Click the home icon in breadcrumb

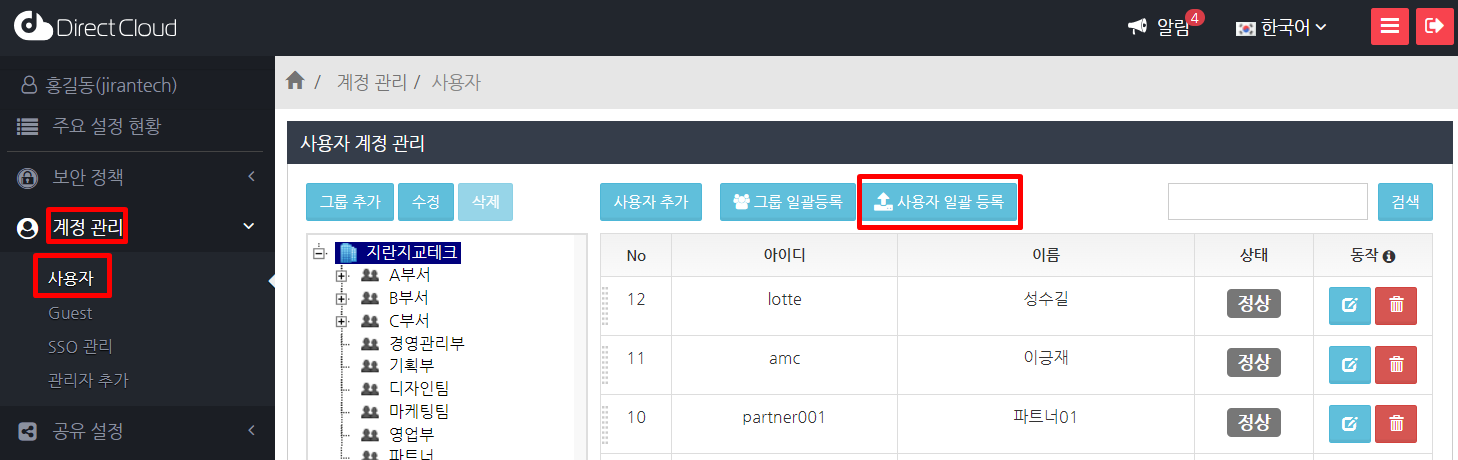point(295,81)
